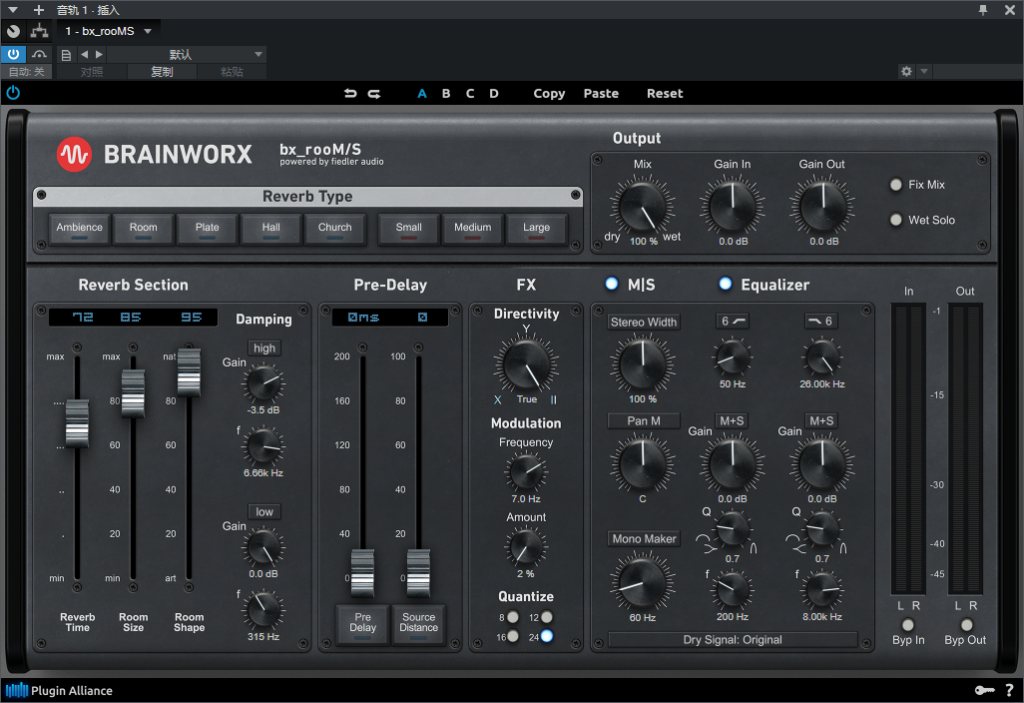Image resolution: width=1024 pixels, height=703 pixels.
Task: Toggle Byp Out button
Action: pyautogui.click(x=967, y=625)
